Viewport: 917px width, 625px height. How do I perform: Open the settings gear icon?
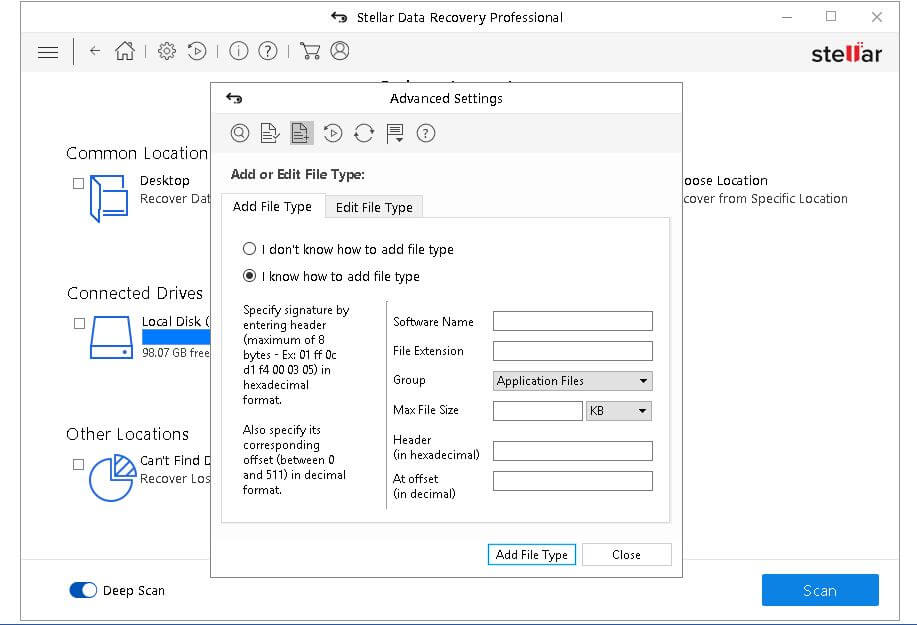tap(166, 51)
